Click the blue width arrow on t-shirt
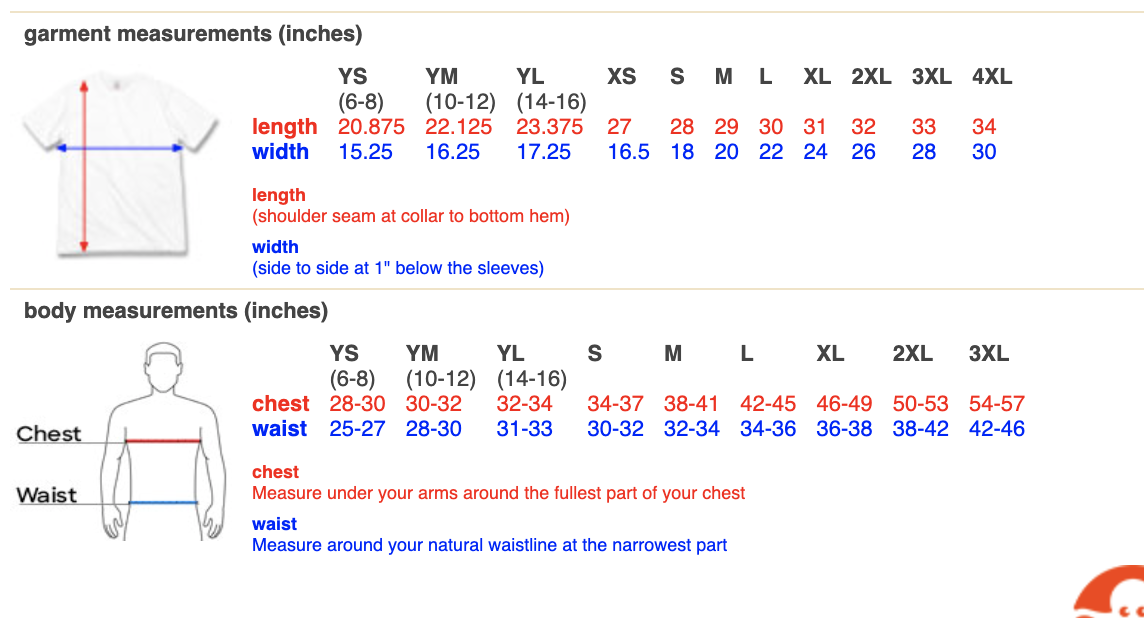 coord(120,148)
